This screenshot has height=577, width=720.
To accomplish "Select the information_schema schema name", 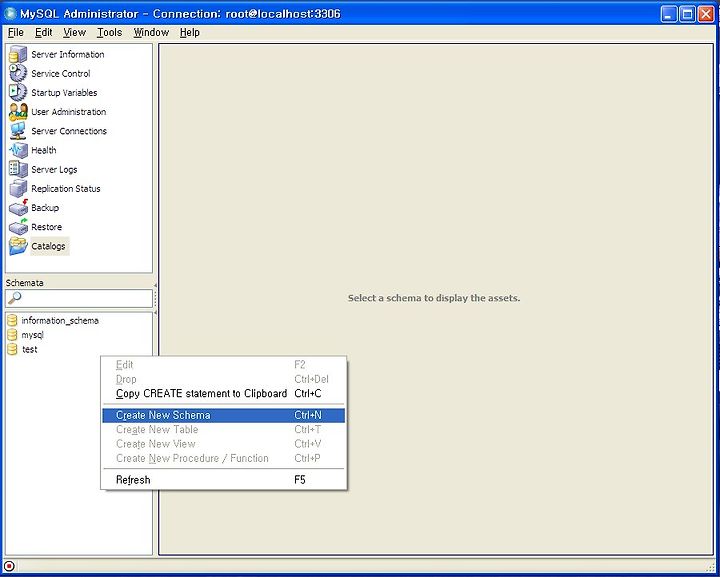I will [x=60, y=320].
